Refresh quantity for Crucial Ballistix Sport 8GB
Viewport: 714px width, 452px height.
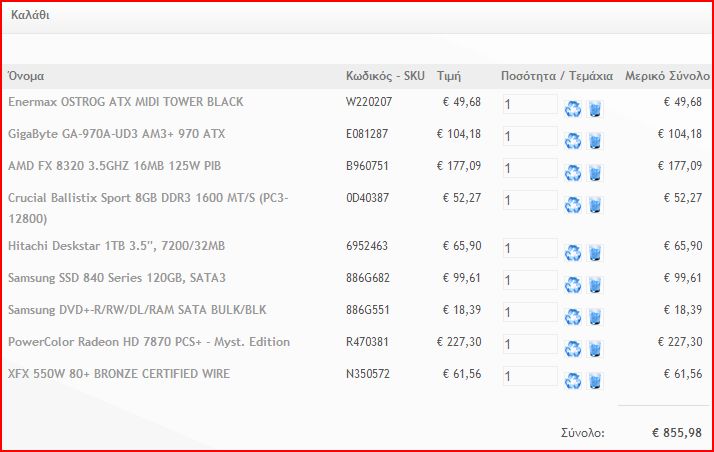click(573, 204)
